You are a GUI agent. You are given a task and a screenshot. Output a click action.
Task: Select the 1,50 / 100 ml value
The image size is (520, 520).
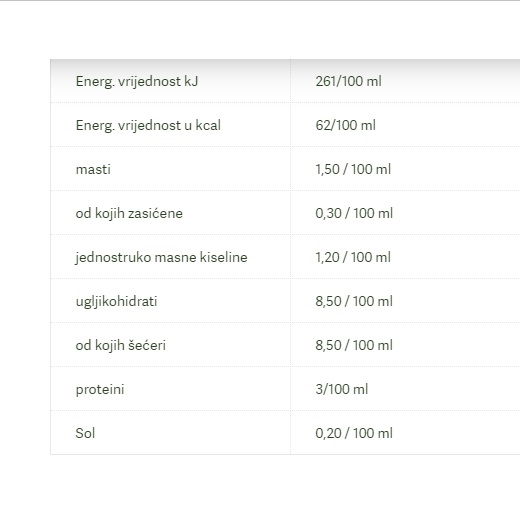point(353,169)
